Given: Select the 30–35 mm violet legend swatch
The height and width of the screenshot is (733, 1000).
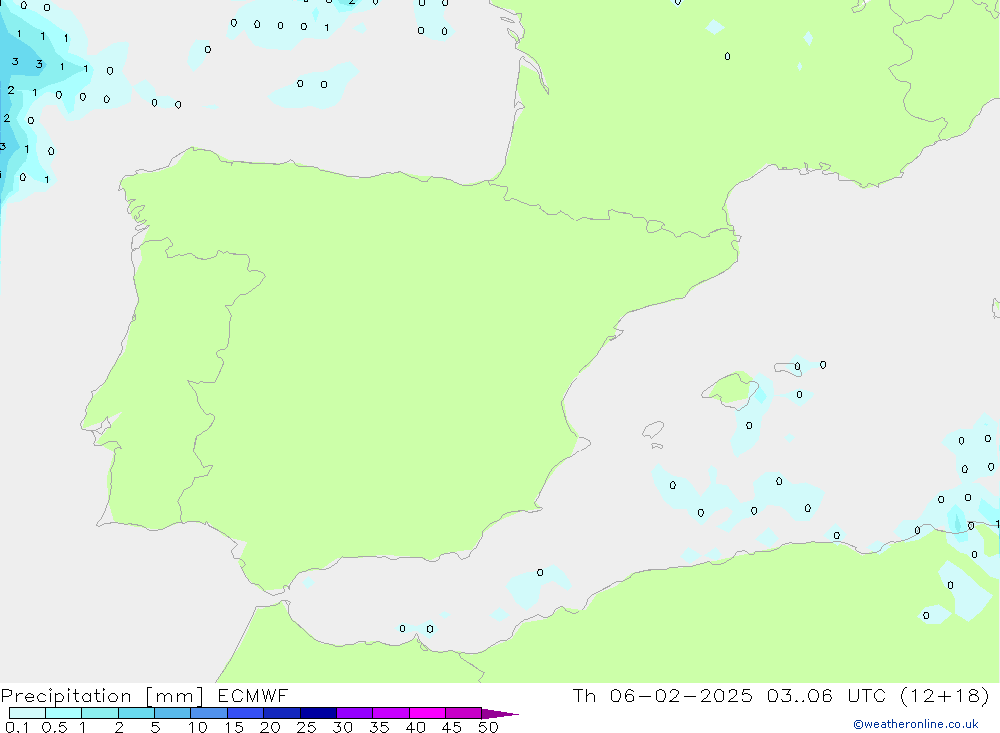Looking at the screenshot, I should 355,713.
